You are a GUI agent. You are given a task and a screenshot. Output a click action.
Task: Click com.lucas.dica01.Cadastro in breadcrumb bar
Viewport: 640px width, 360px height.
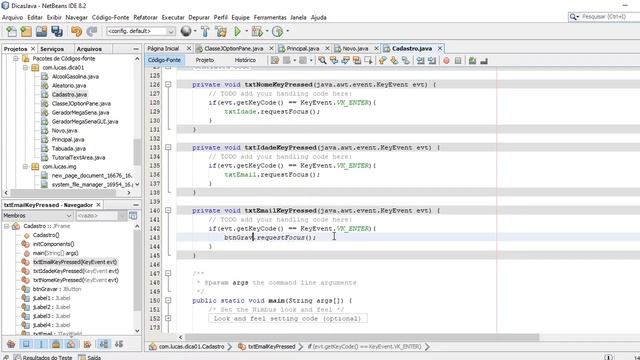[x=191, y=347]
